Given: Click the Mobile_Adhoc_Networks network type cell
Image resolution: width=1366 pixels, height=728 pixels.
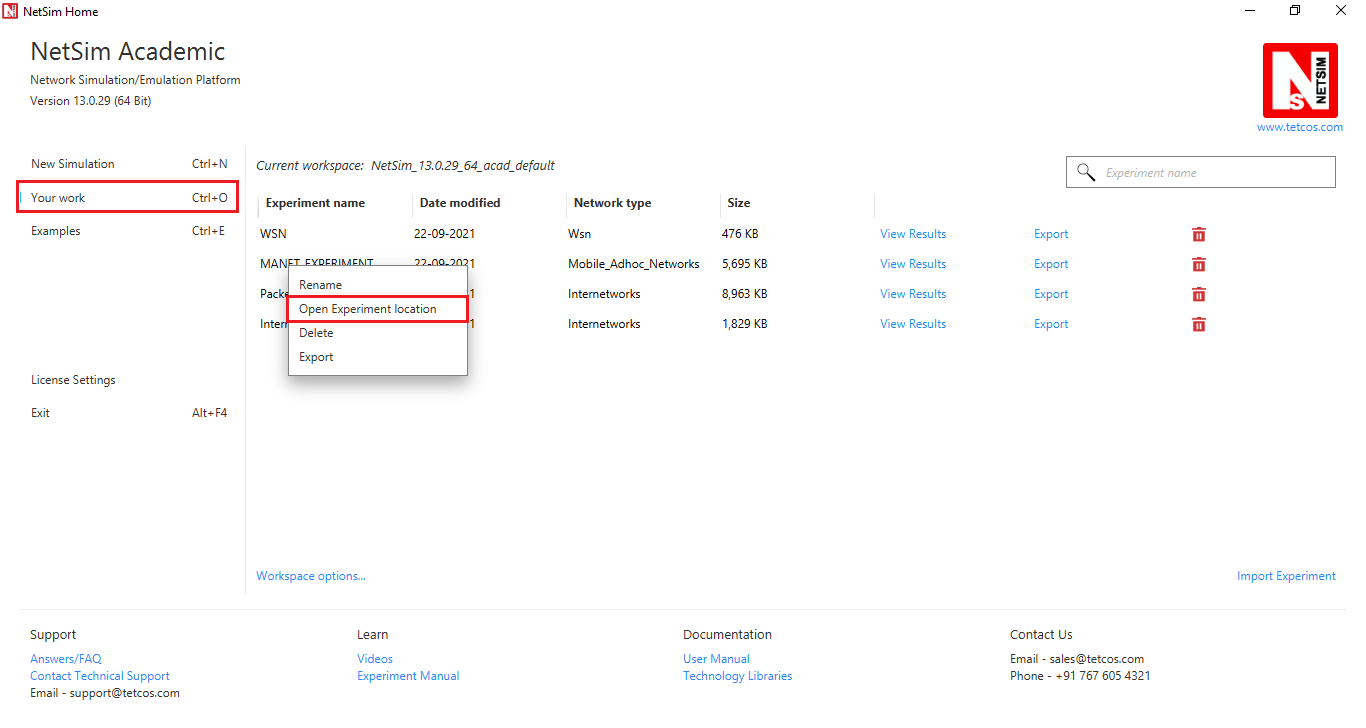Looking at the screenshot, I should (x=634, y=264).
